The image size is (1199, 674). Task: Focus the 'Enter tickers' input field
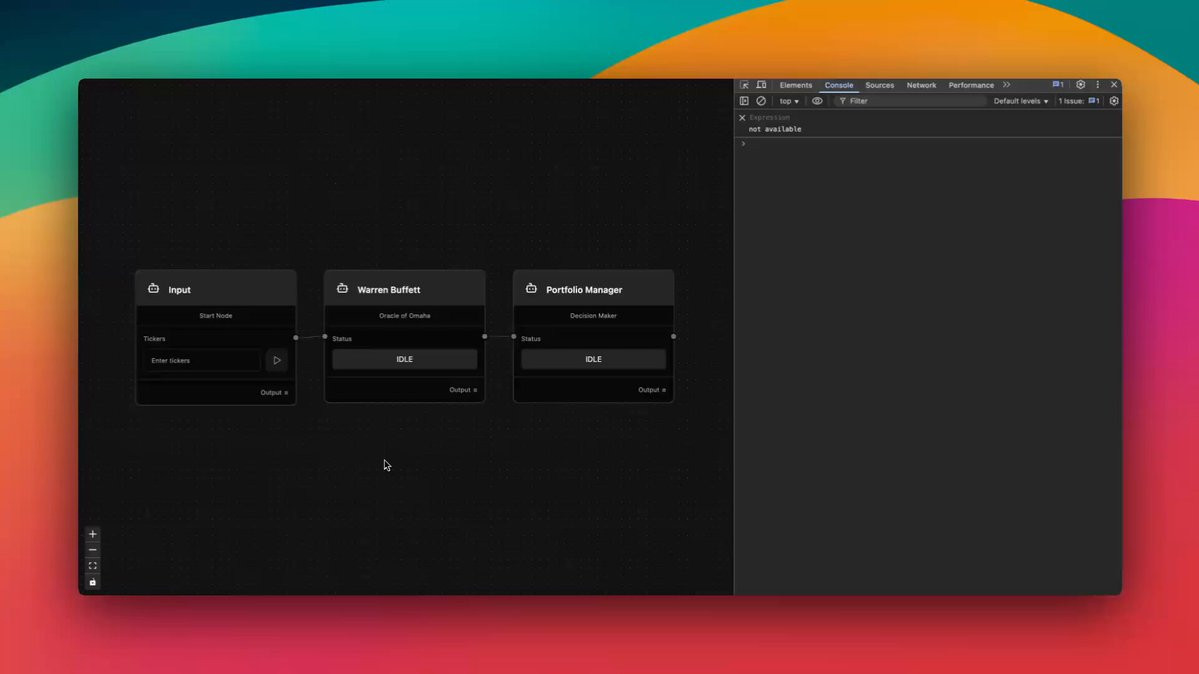(x=203, y=360)
